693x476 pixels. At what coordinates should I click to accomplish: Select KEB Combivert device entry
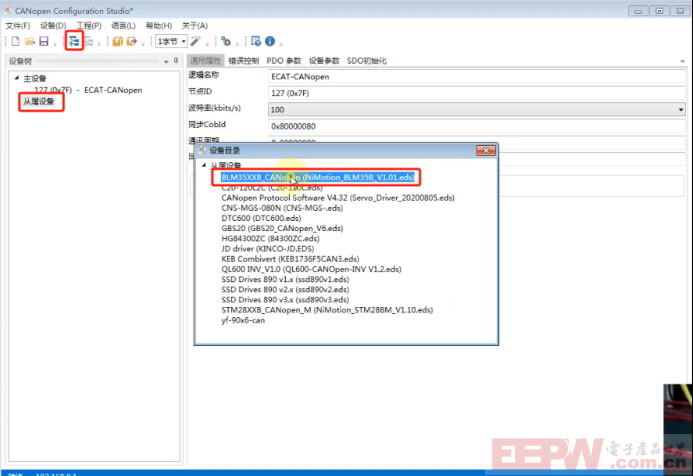pos(290,259)
